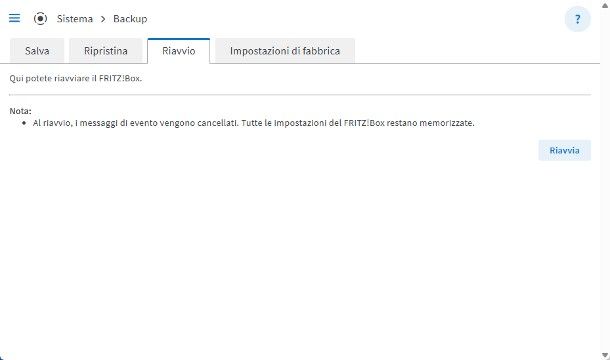Switch to the Salva tab

(x=37, y=51)
